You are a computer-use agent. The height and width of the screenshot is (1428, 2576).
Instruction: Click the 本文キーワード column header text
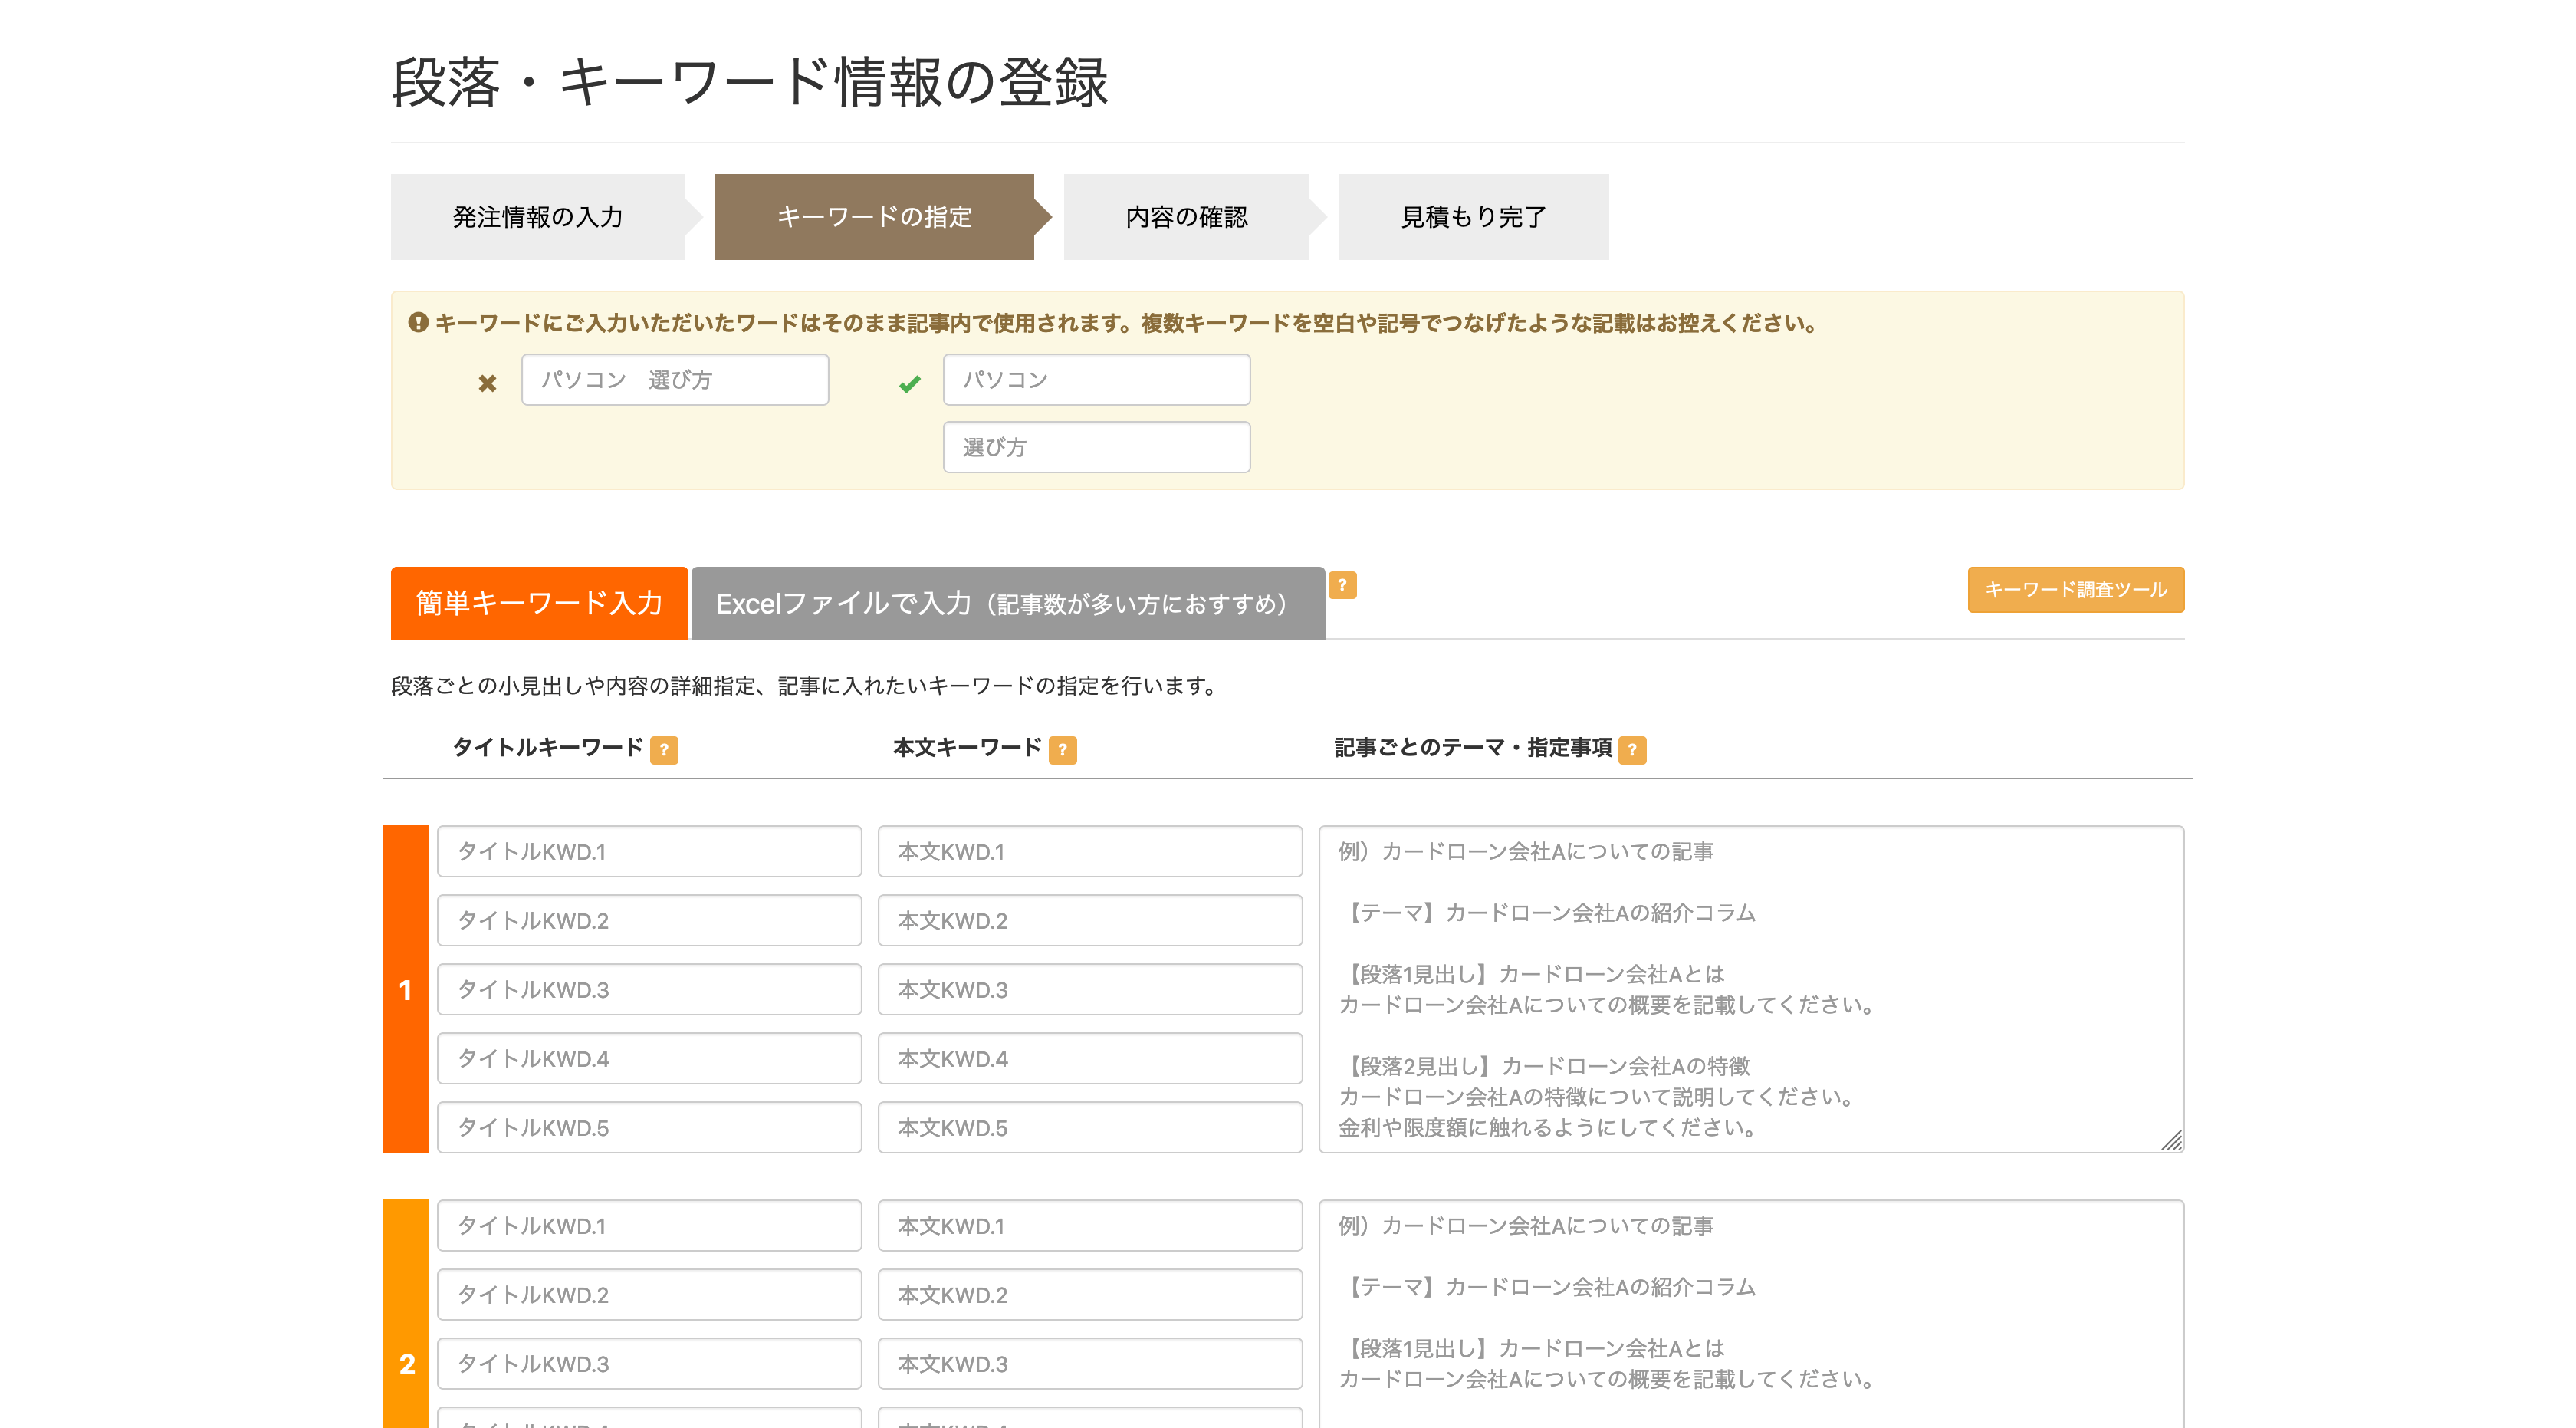[x=967, y=747]
